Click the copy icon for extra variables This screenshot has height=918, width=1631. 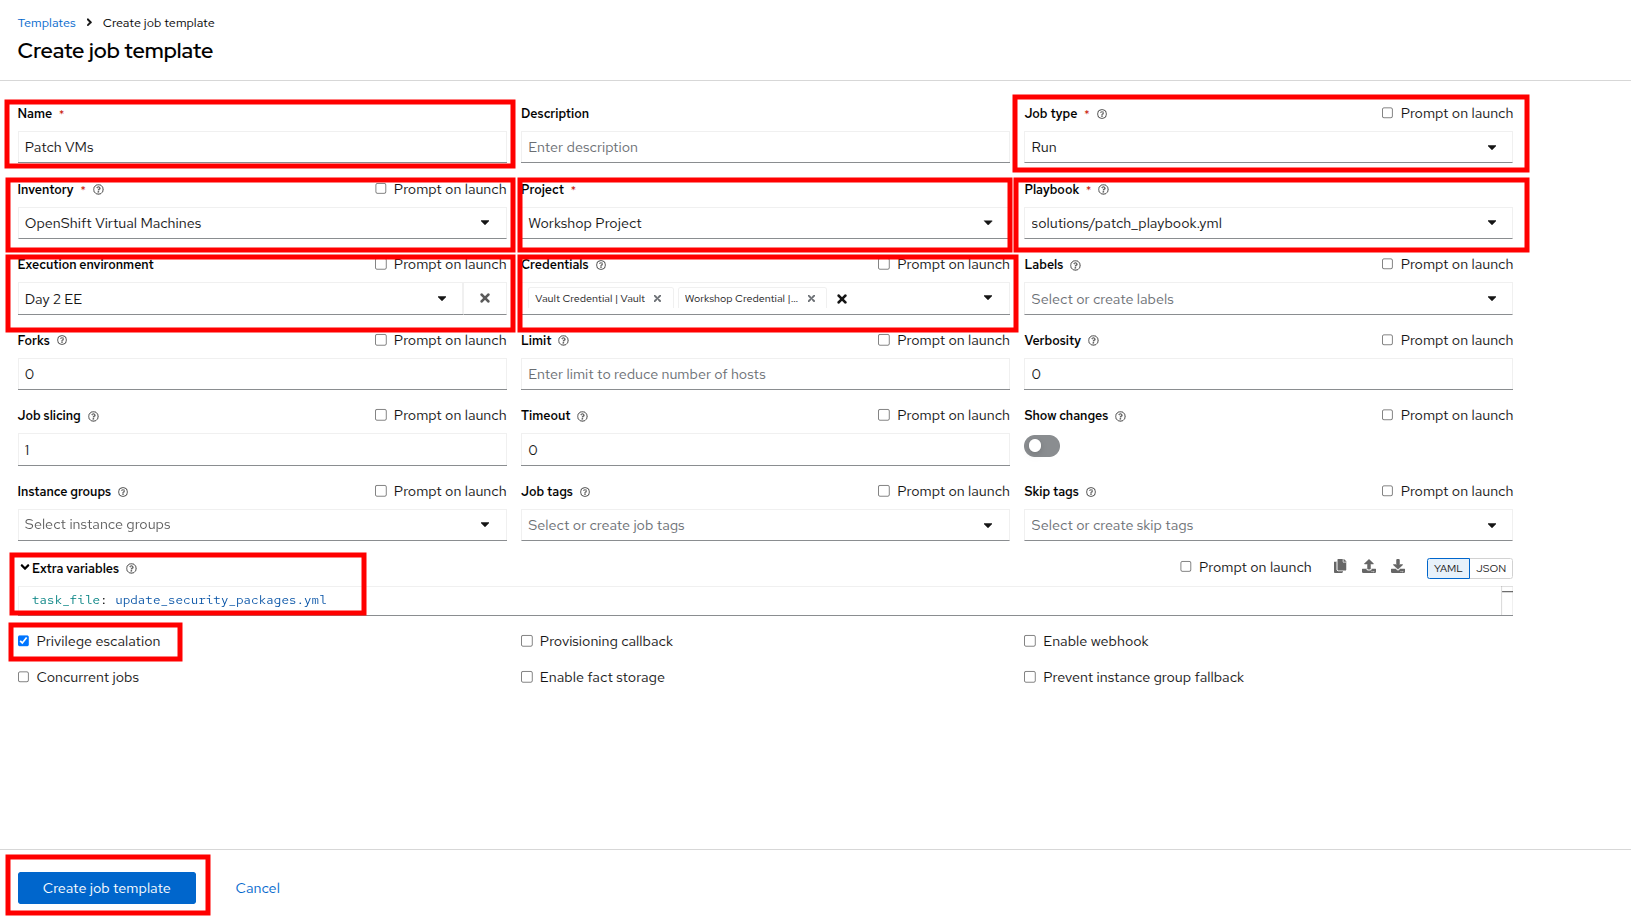tap(1340, 567)
